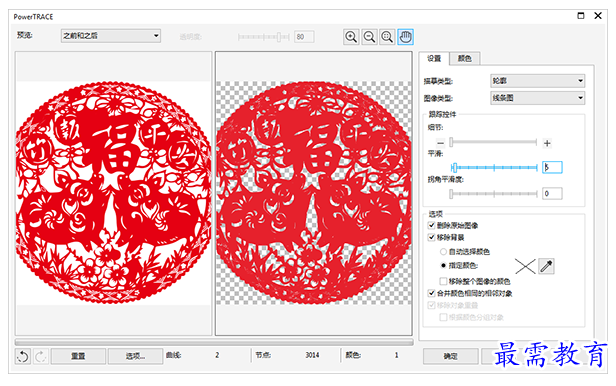
Task: Click the 拐角平滑度 value field
Action: 552,194
